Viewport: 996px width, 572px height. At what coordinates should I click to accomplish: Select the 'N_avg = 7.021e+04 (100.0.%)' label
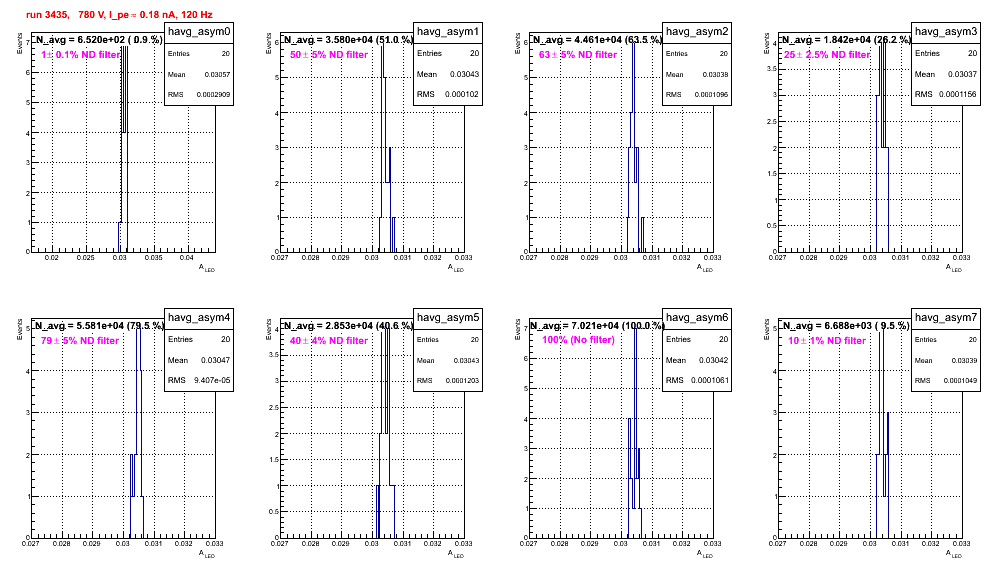click(597, 325)
